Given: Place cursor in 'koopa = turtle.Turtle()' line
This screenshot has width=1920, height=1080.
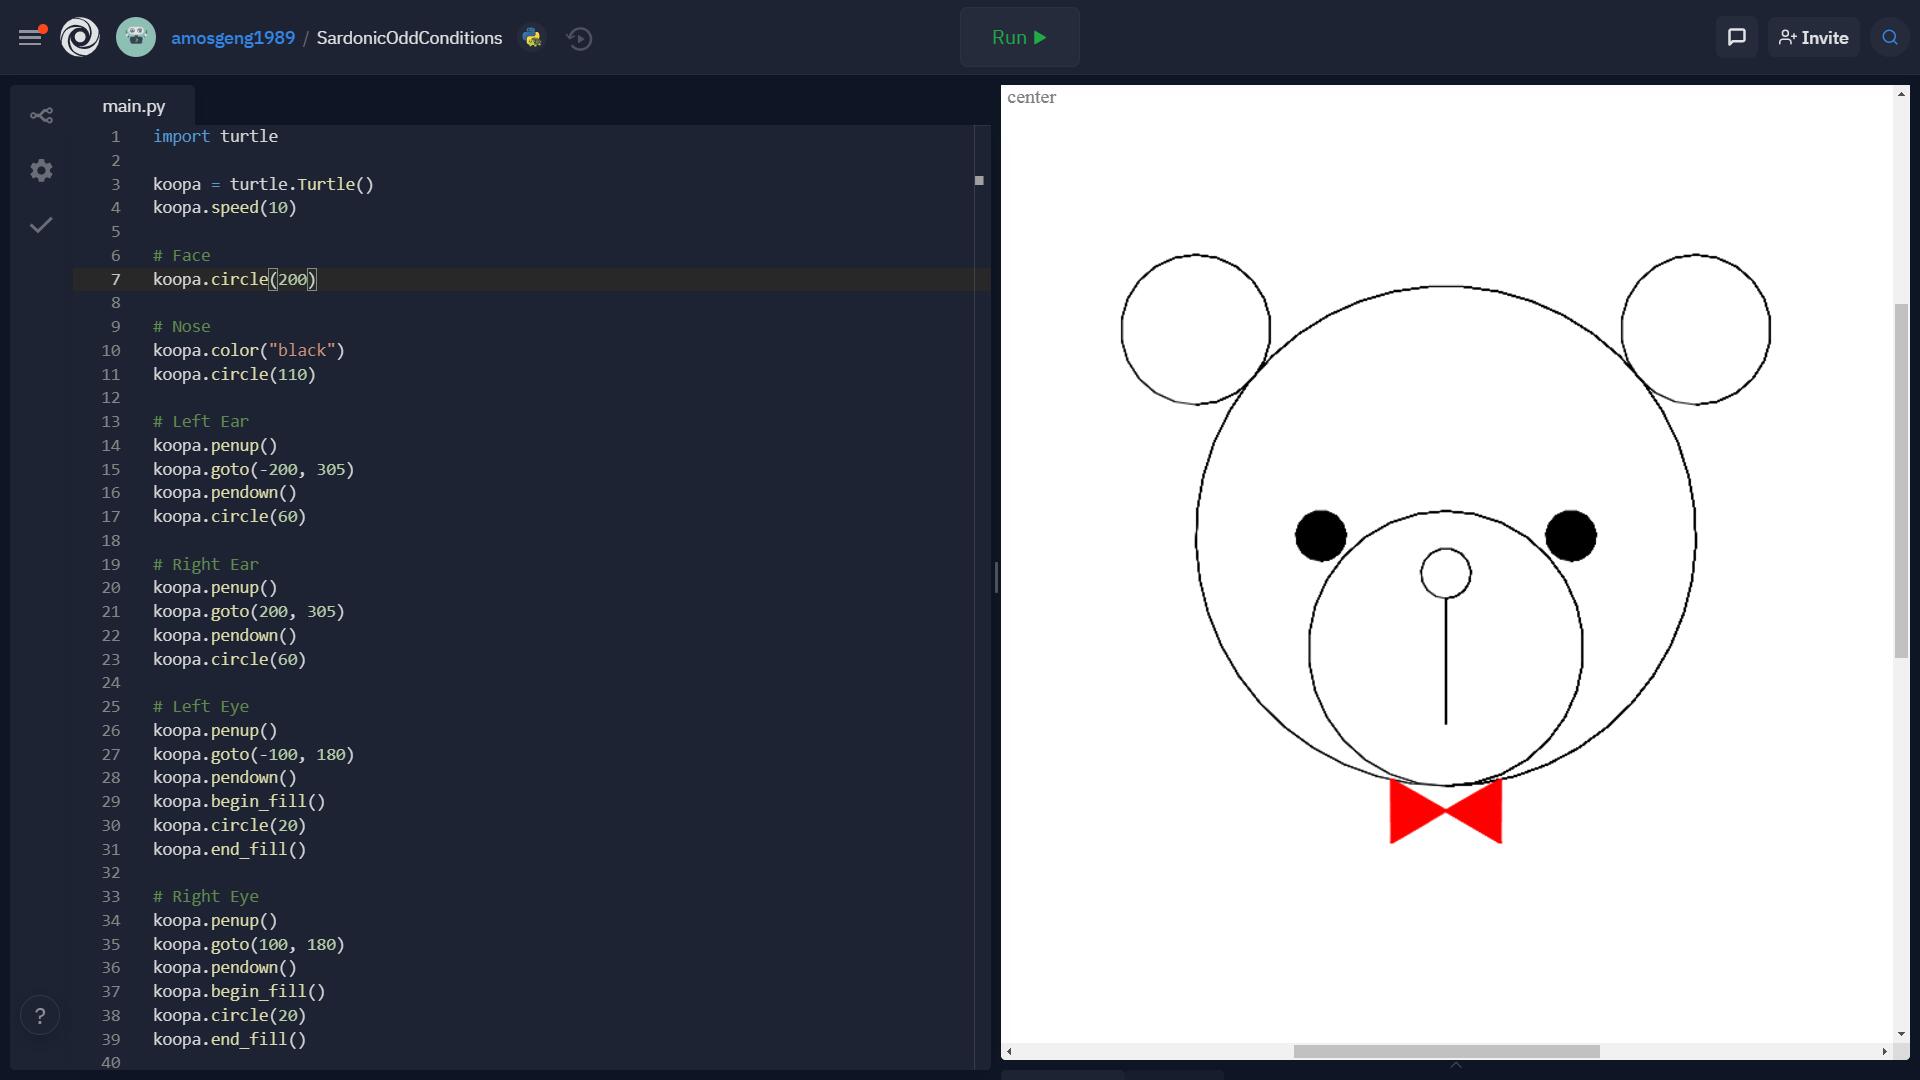Looking at the screenshot, I should [x=263, y=184].
